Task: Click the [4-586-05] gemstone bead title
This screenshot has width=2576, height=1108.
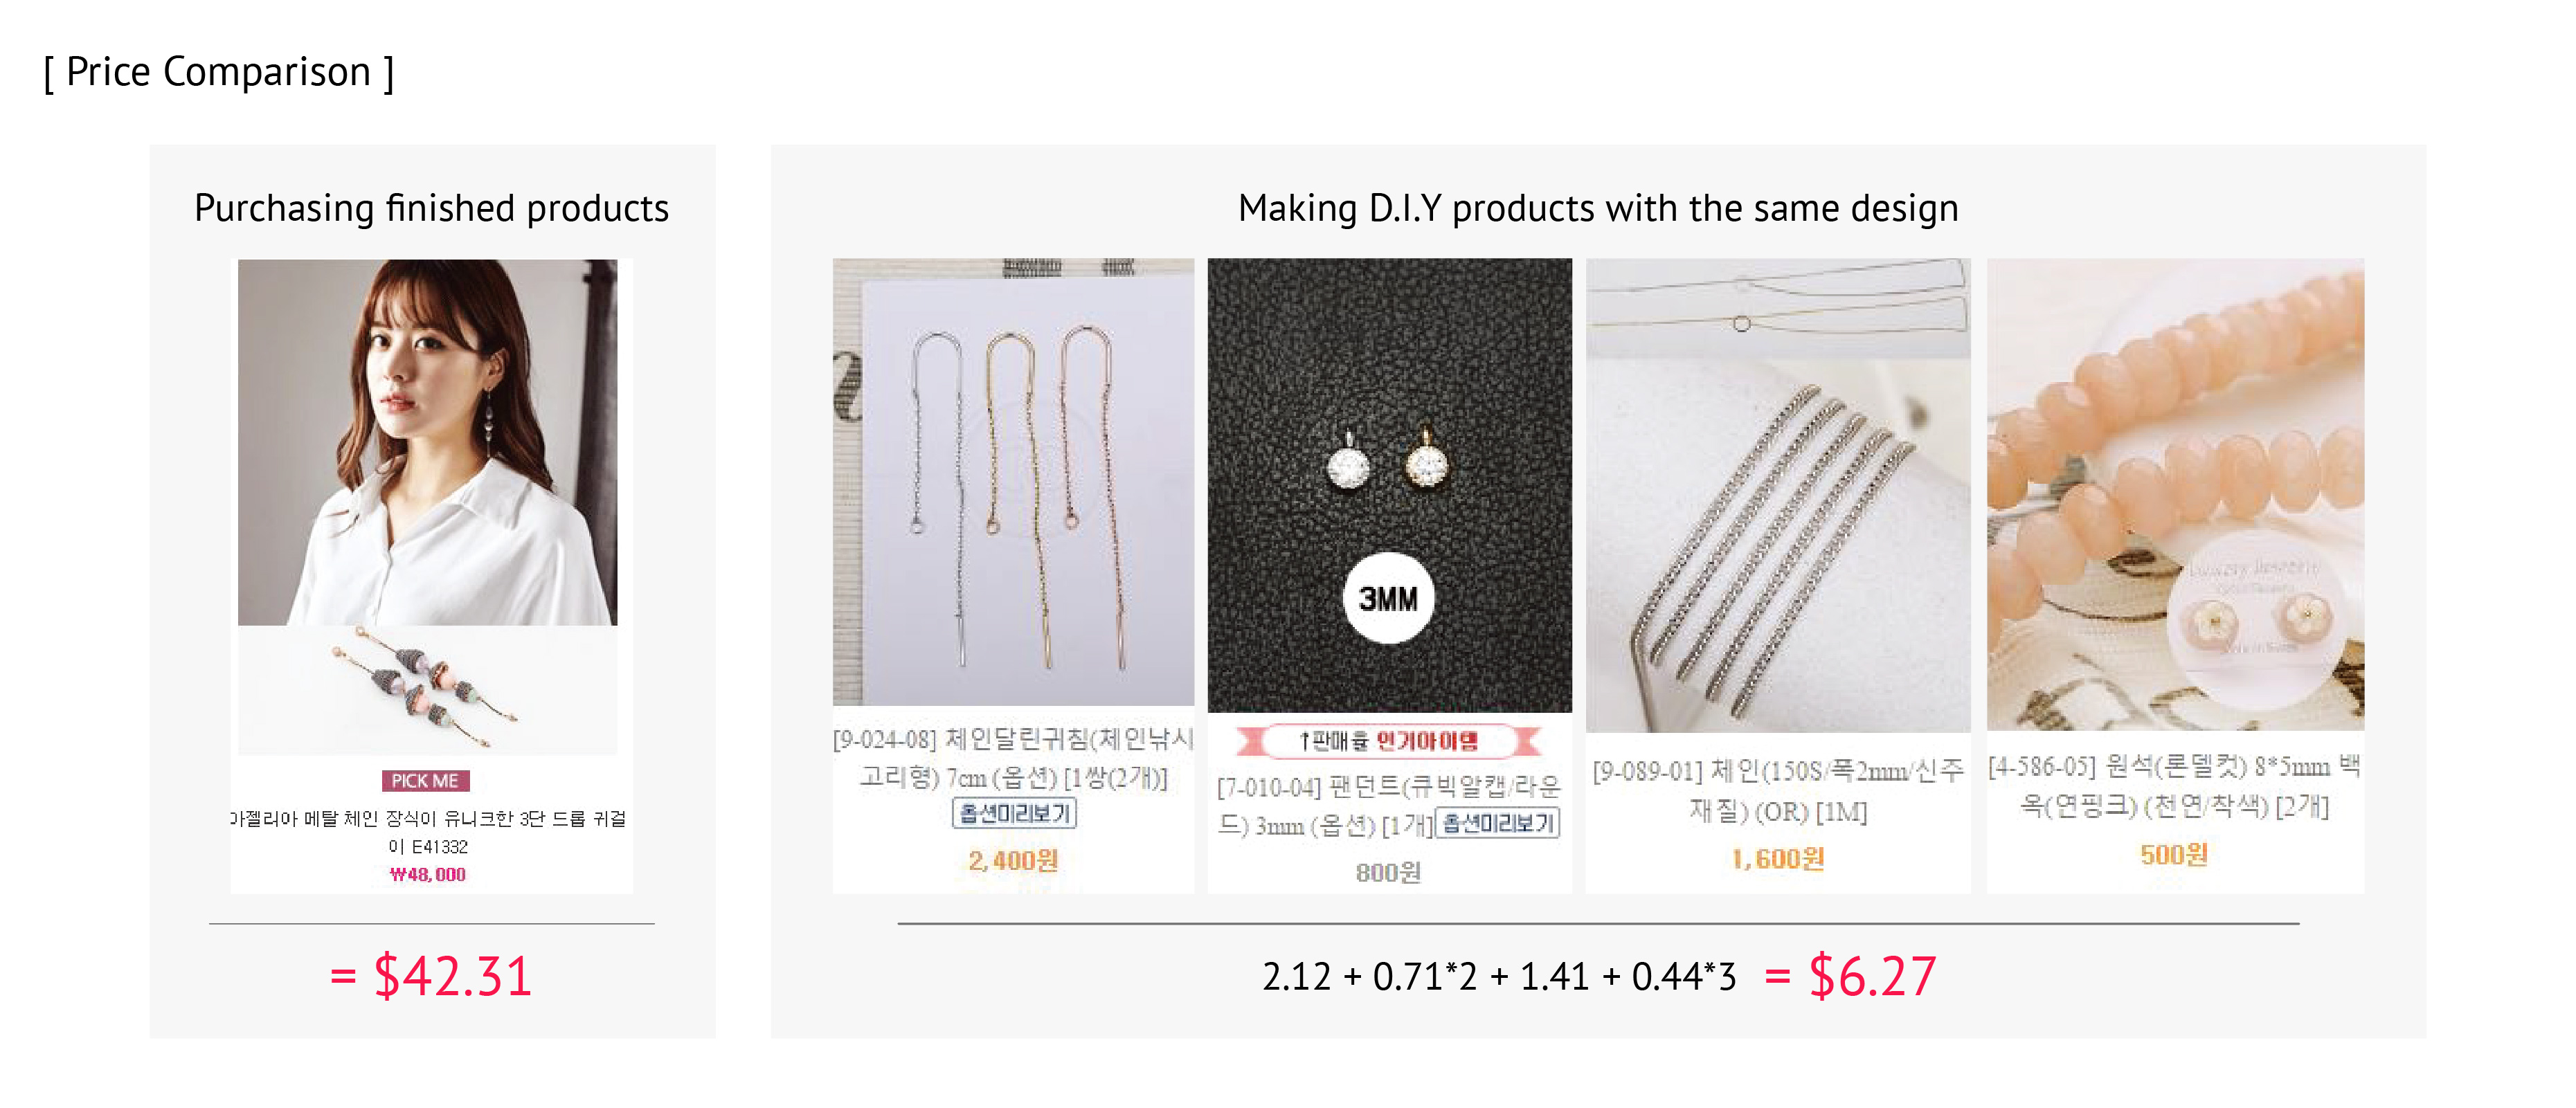Action: pos(2174,786)
